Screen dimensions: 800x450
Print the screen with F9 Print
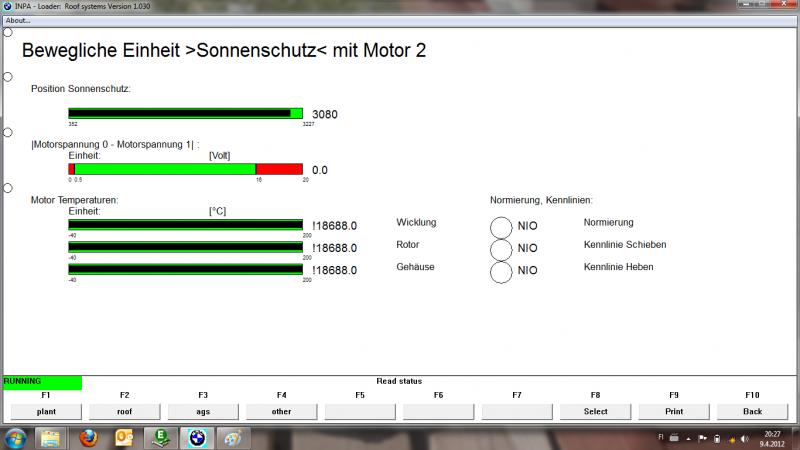click(674, 411)
